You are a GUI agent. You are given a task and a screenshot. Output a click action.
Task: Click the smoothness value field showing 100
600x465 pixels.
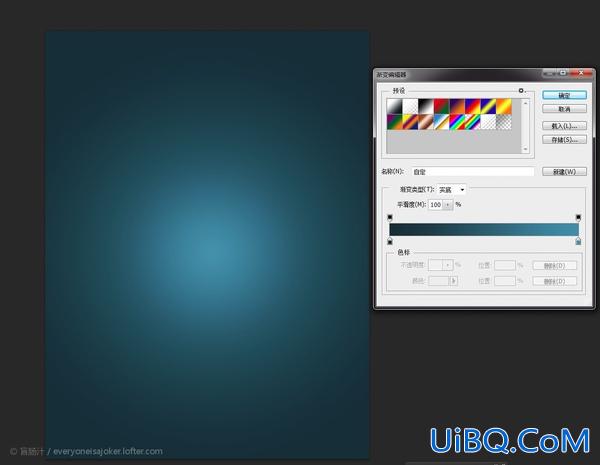pyautogui.click(x=435, y=205)
